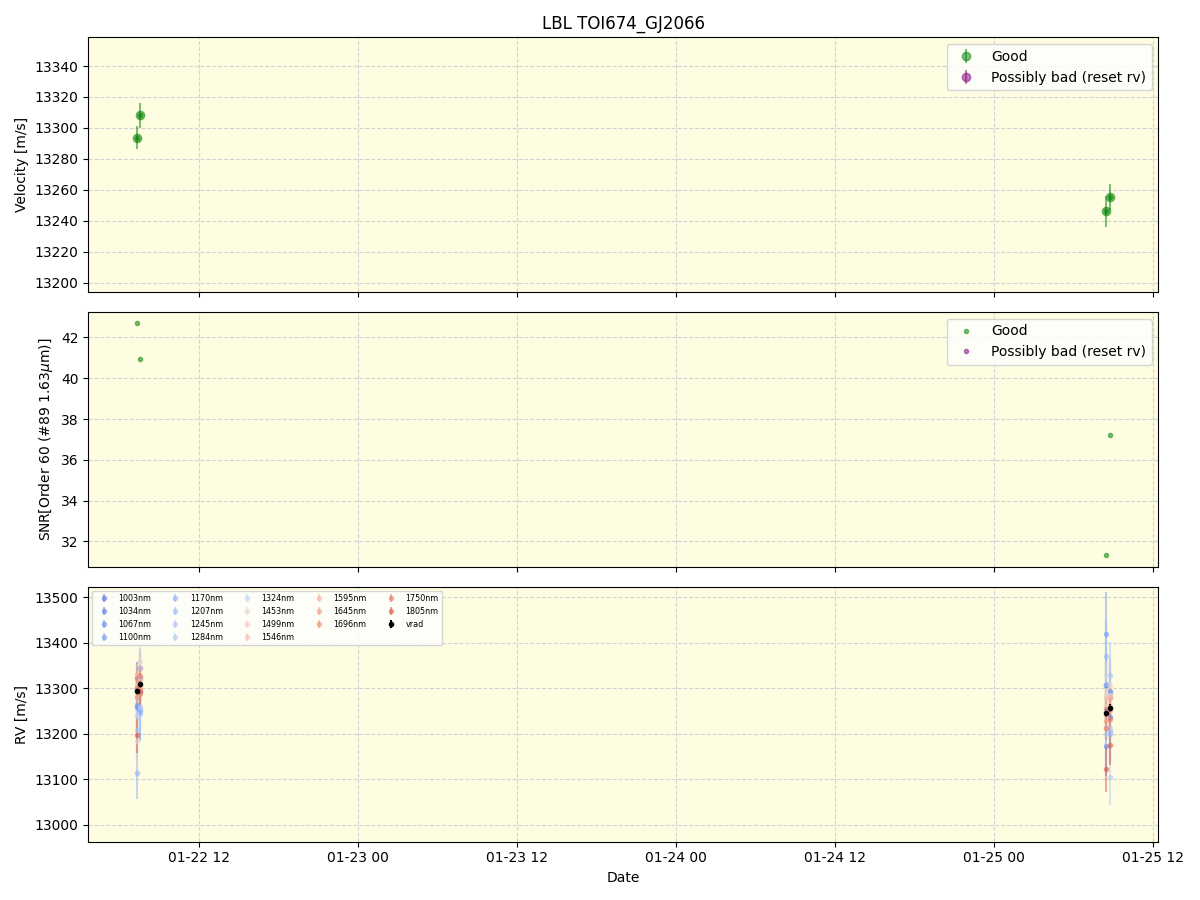This screenshot has height=900, width=1200.
Task: Click the 1324nm legend marker
Action: pos(247,598)
